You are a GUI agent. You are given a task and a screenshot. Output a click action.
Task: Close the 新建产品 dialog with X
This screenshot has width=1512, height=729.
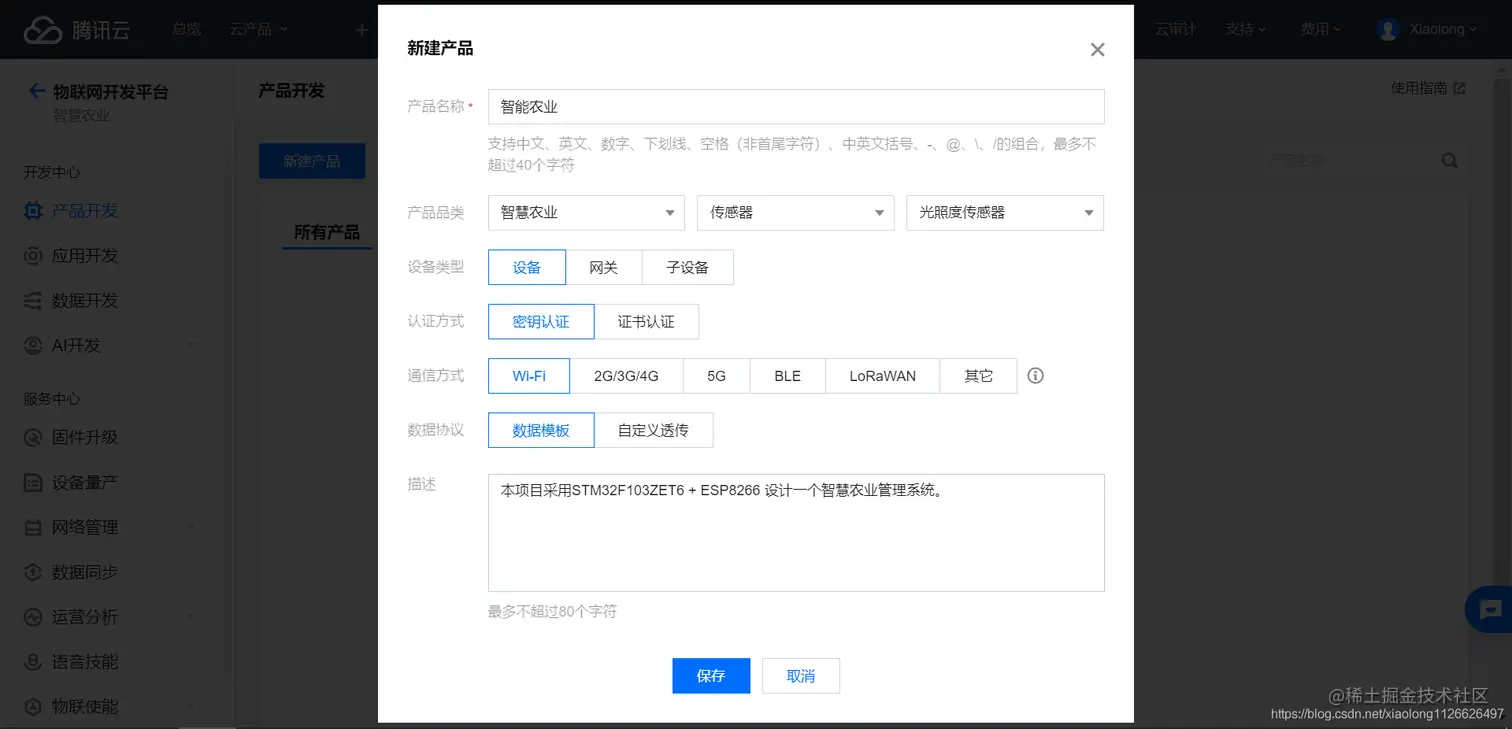click(x=1097, y=50)
